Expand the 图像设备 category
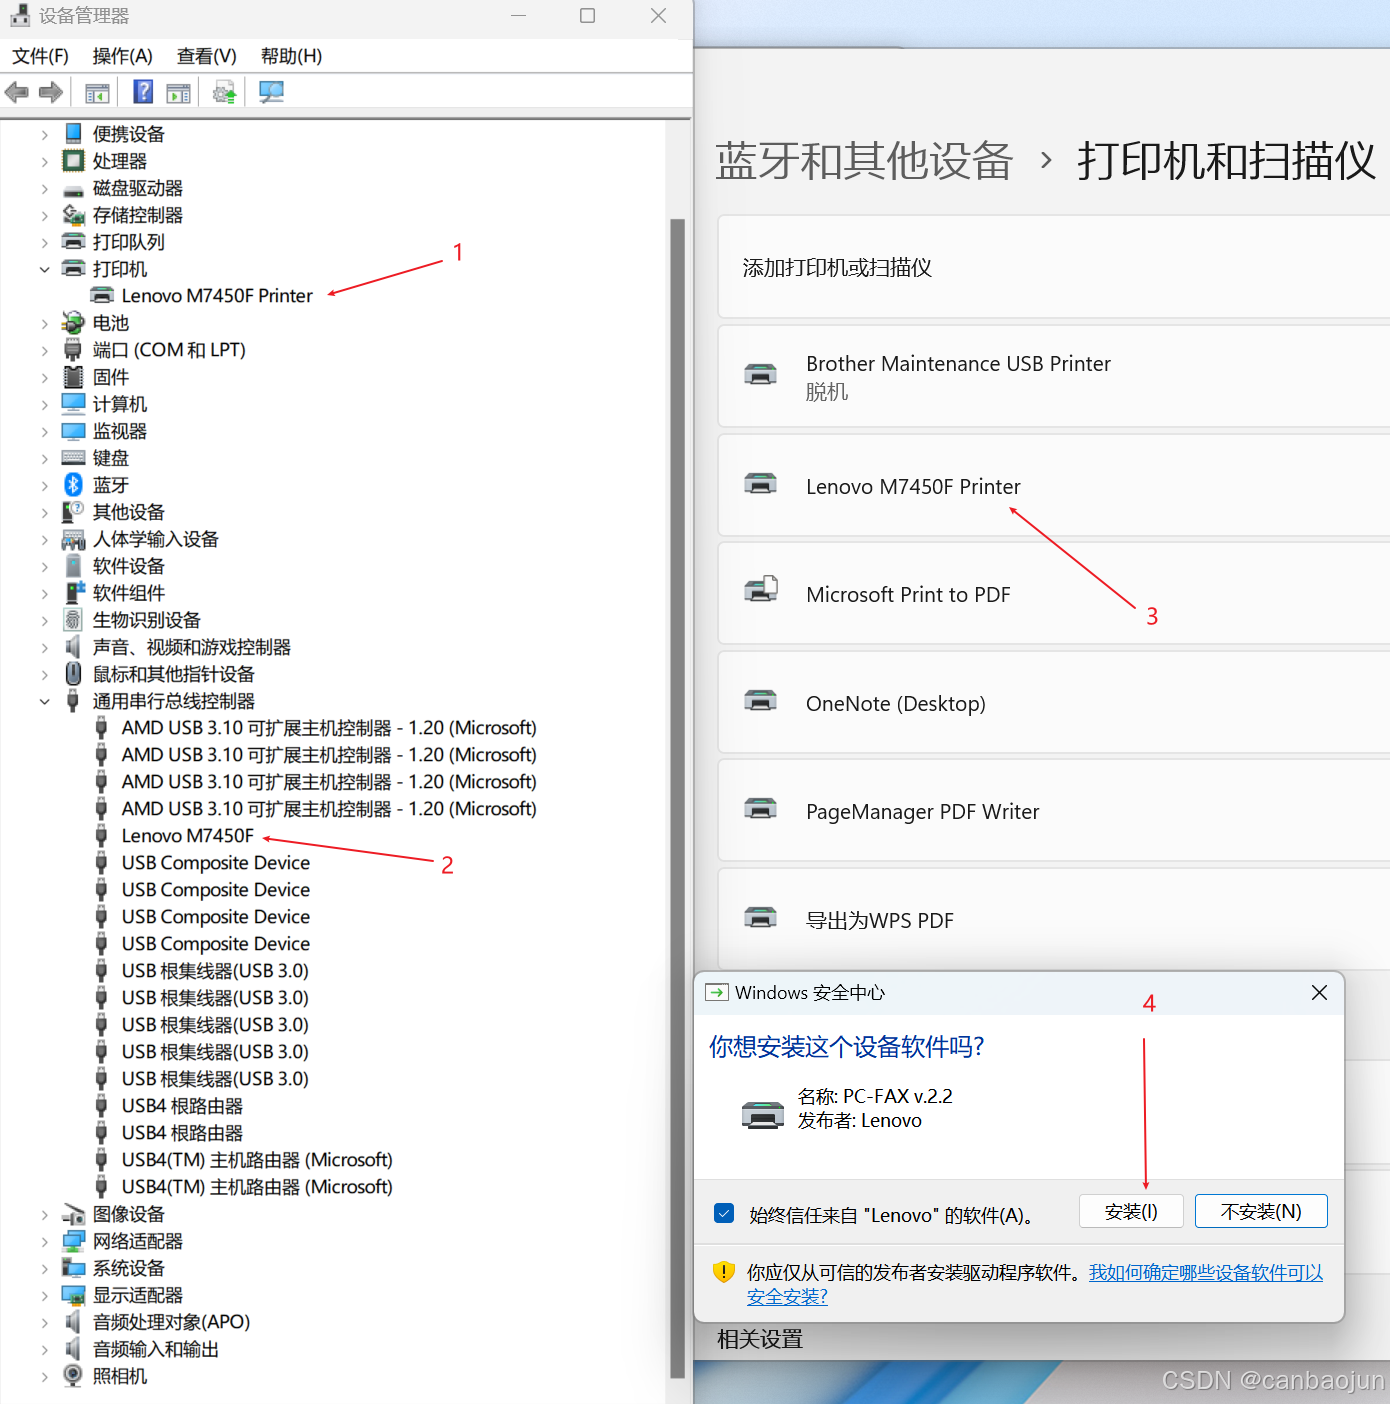 tap(44, 1214)
